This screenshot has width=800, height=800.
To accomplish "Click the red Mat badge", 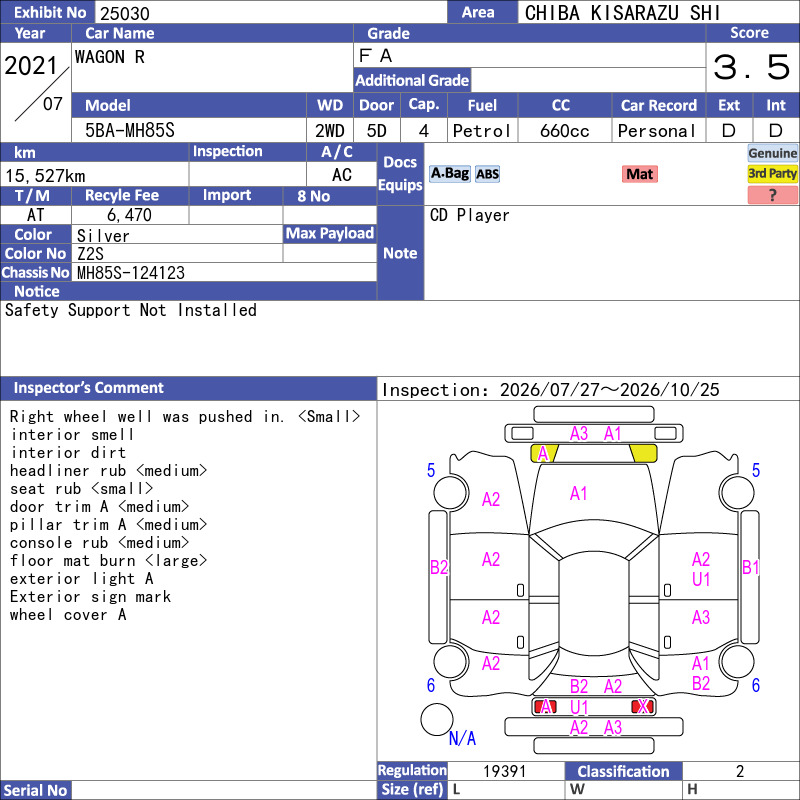I will click(639, 174).
